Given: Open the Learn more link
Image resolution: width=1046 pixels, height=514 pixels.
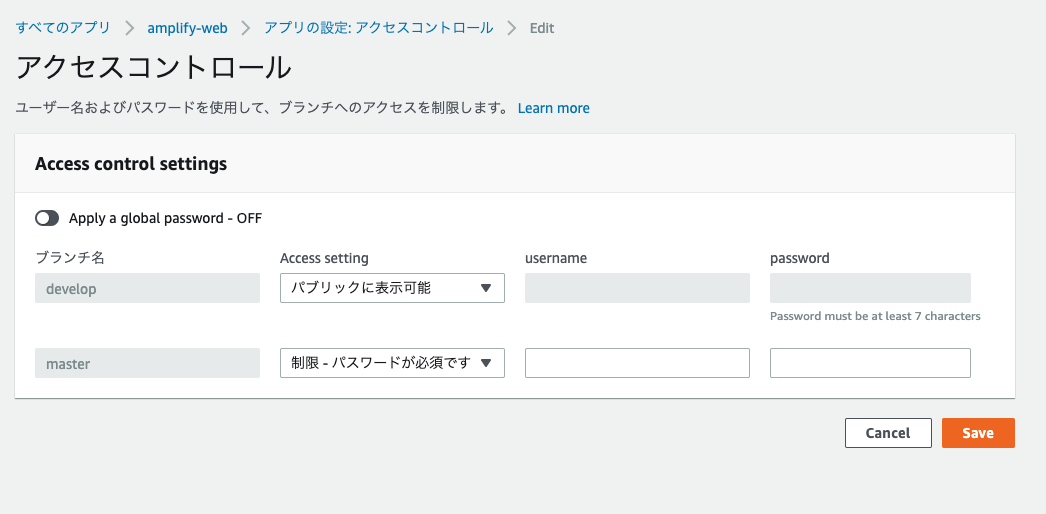Looking at the screenshot, I should (x=553, y=108).
